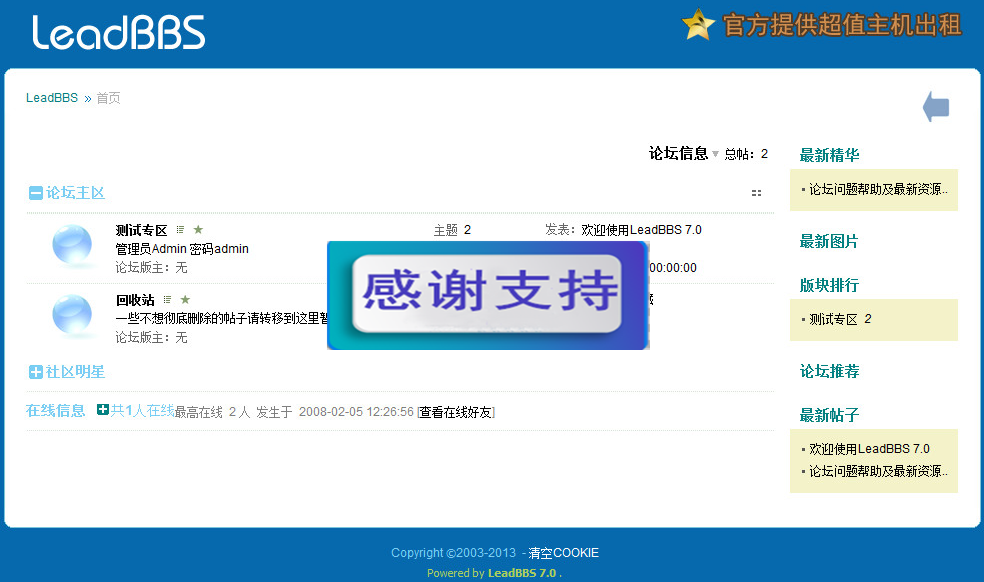Screen dimensions: 984x582
Task: Click the star icon beside 回收站
Action: (185, 299)
